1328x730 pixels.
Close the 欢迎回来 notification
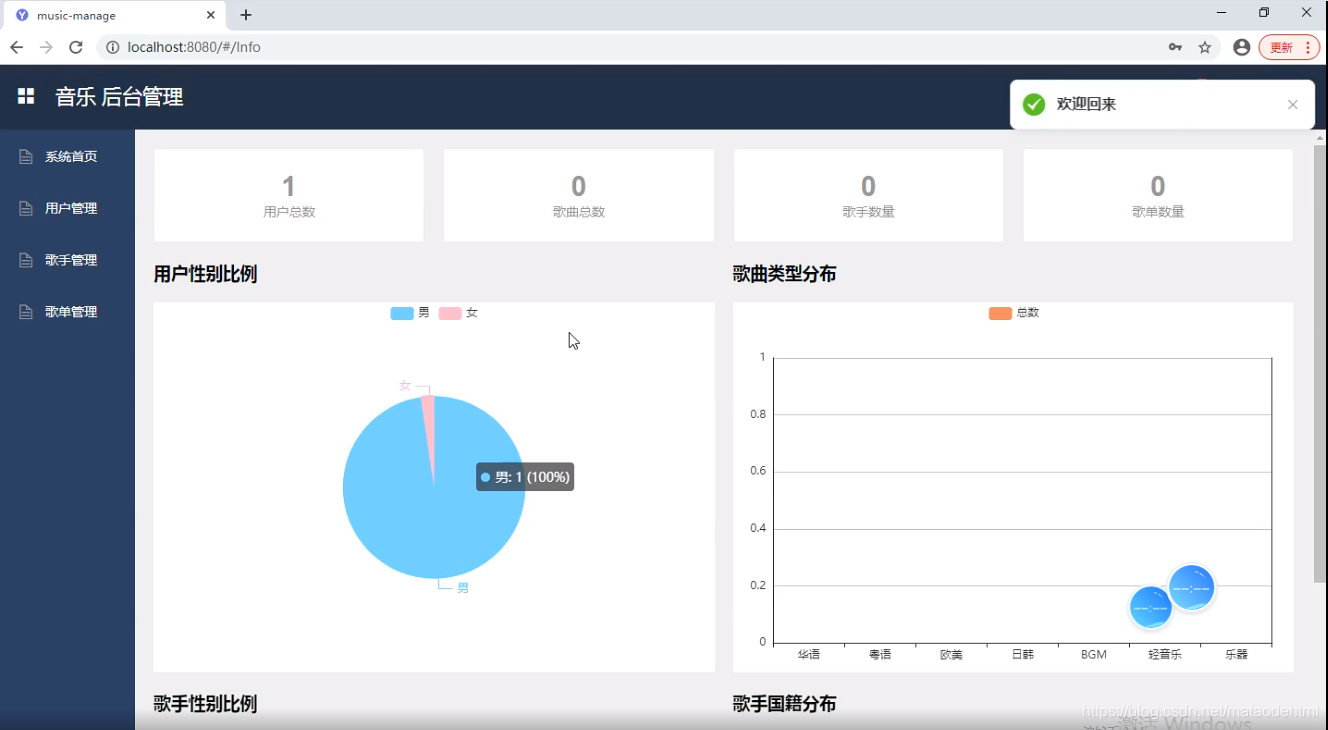(x=1293, y=104)
